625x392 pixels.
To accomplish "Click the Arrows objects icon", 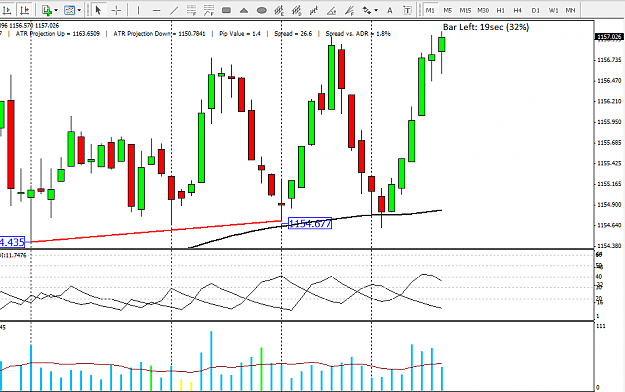I will 367,10.
